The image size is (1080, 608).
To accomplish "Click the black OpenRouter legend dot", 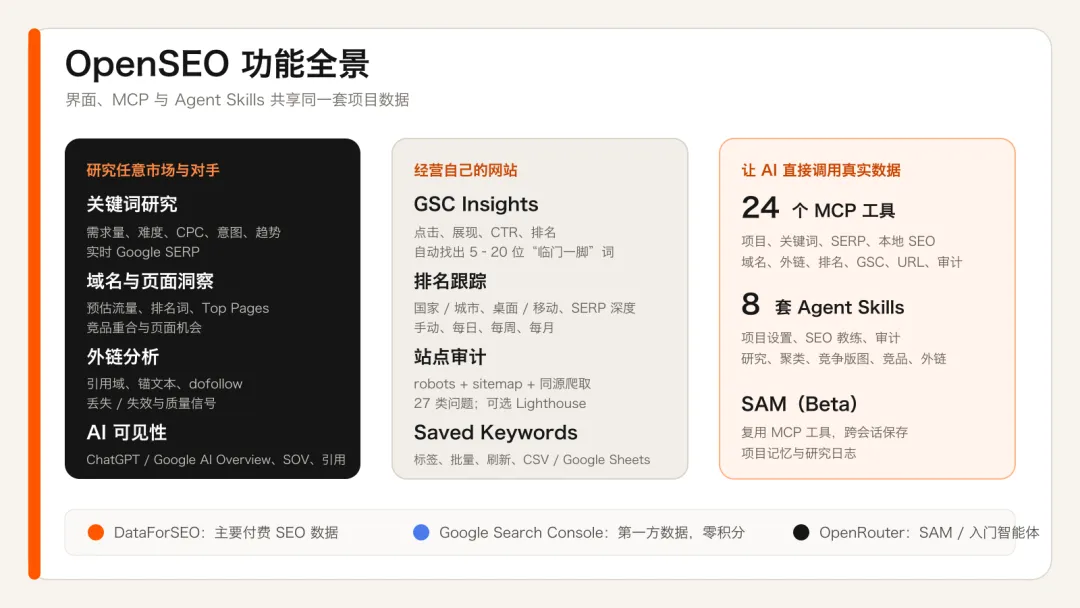I will tap(801, 532).
